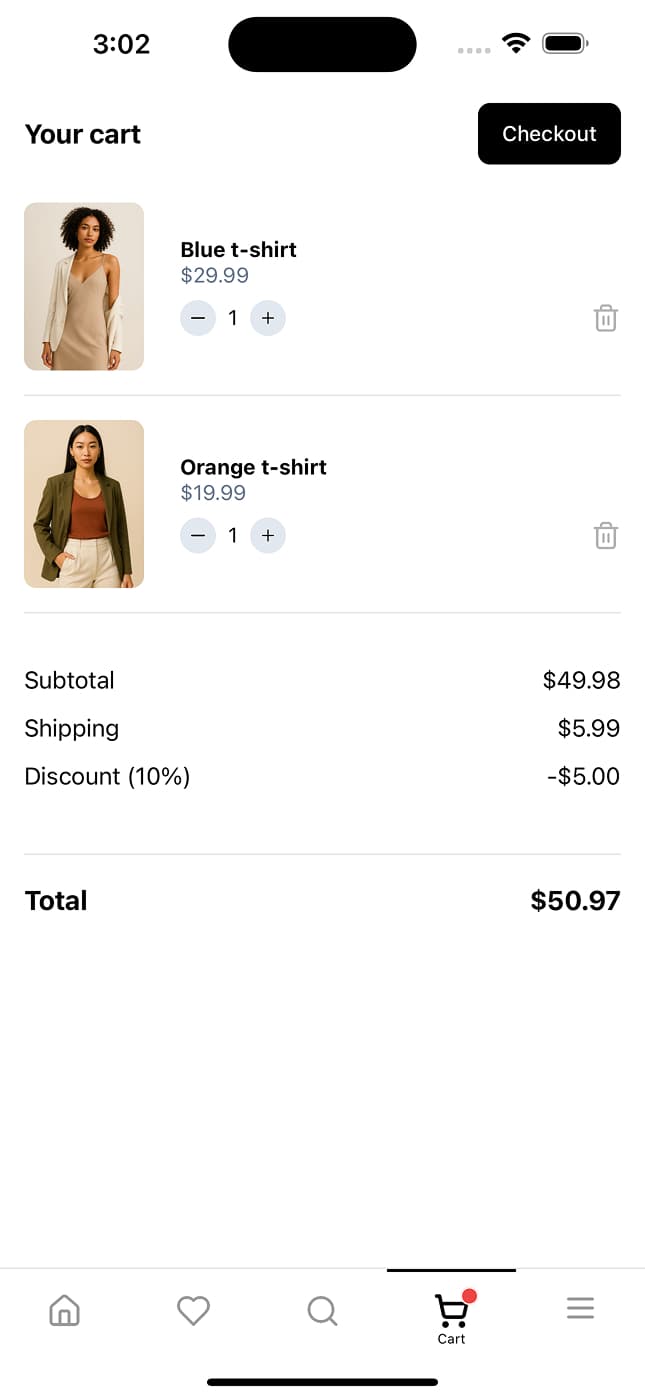Increase quantity of Blue t-shirt
Image resolution: width=645 pixels, height=1398 pixels.
(x=267, y=318)
